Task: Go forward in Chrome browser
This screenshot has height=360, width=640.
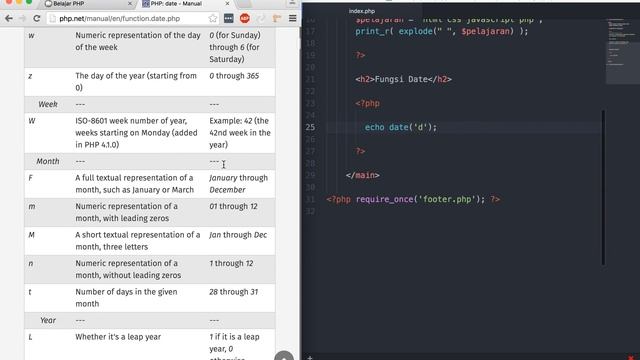Action: 23,18
